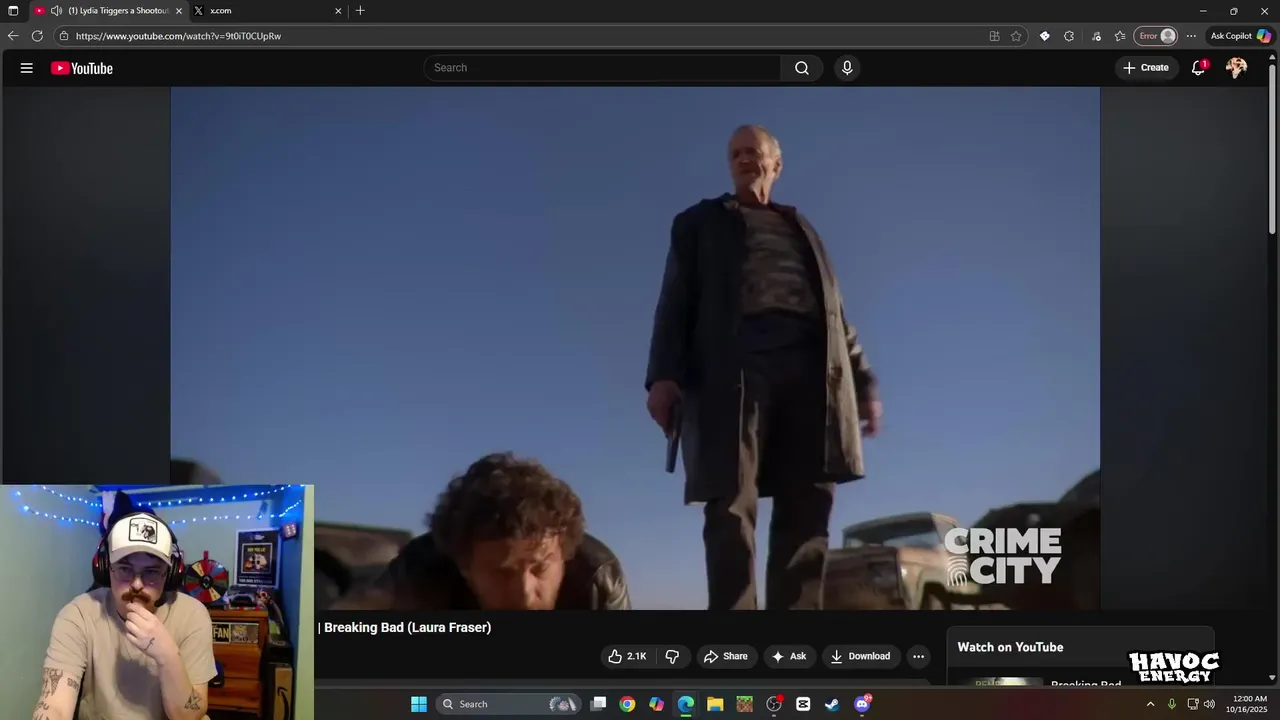Open the network status tray icon
Image resolution: width=1280 pixels, height=720 pixels.
click(1192, 704)
